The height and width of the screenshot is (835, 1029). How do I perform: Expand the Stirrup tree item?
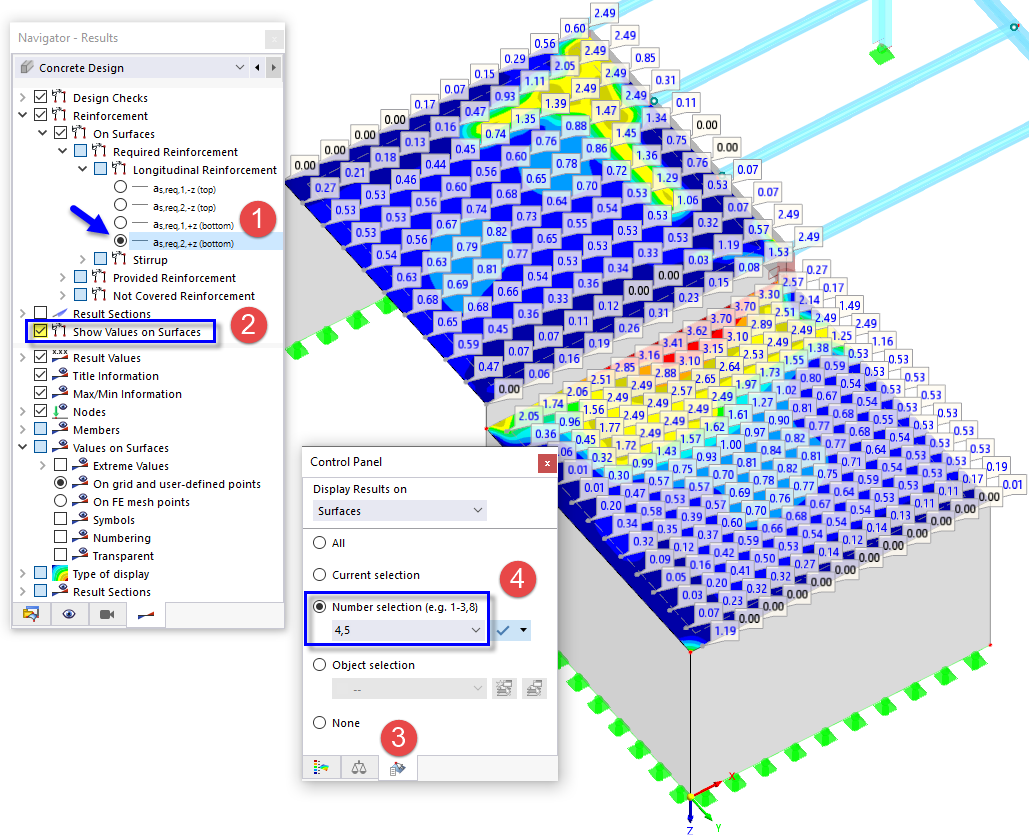pyautogui.click(x=82, y=259)
